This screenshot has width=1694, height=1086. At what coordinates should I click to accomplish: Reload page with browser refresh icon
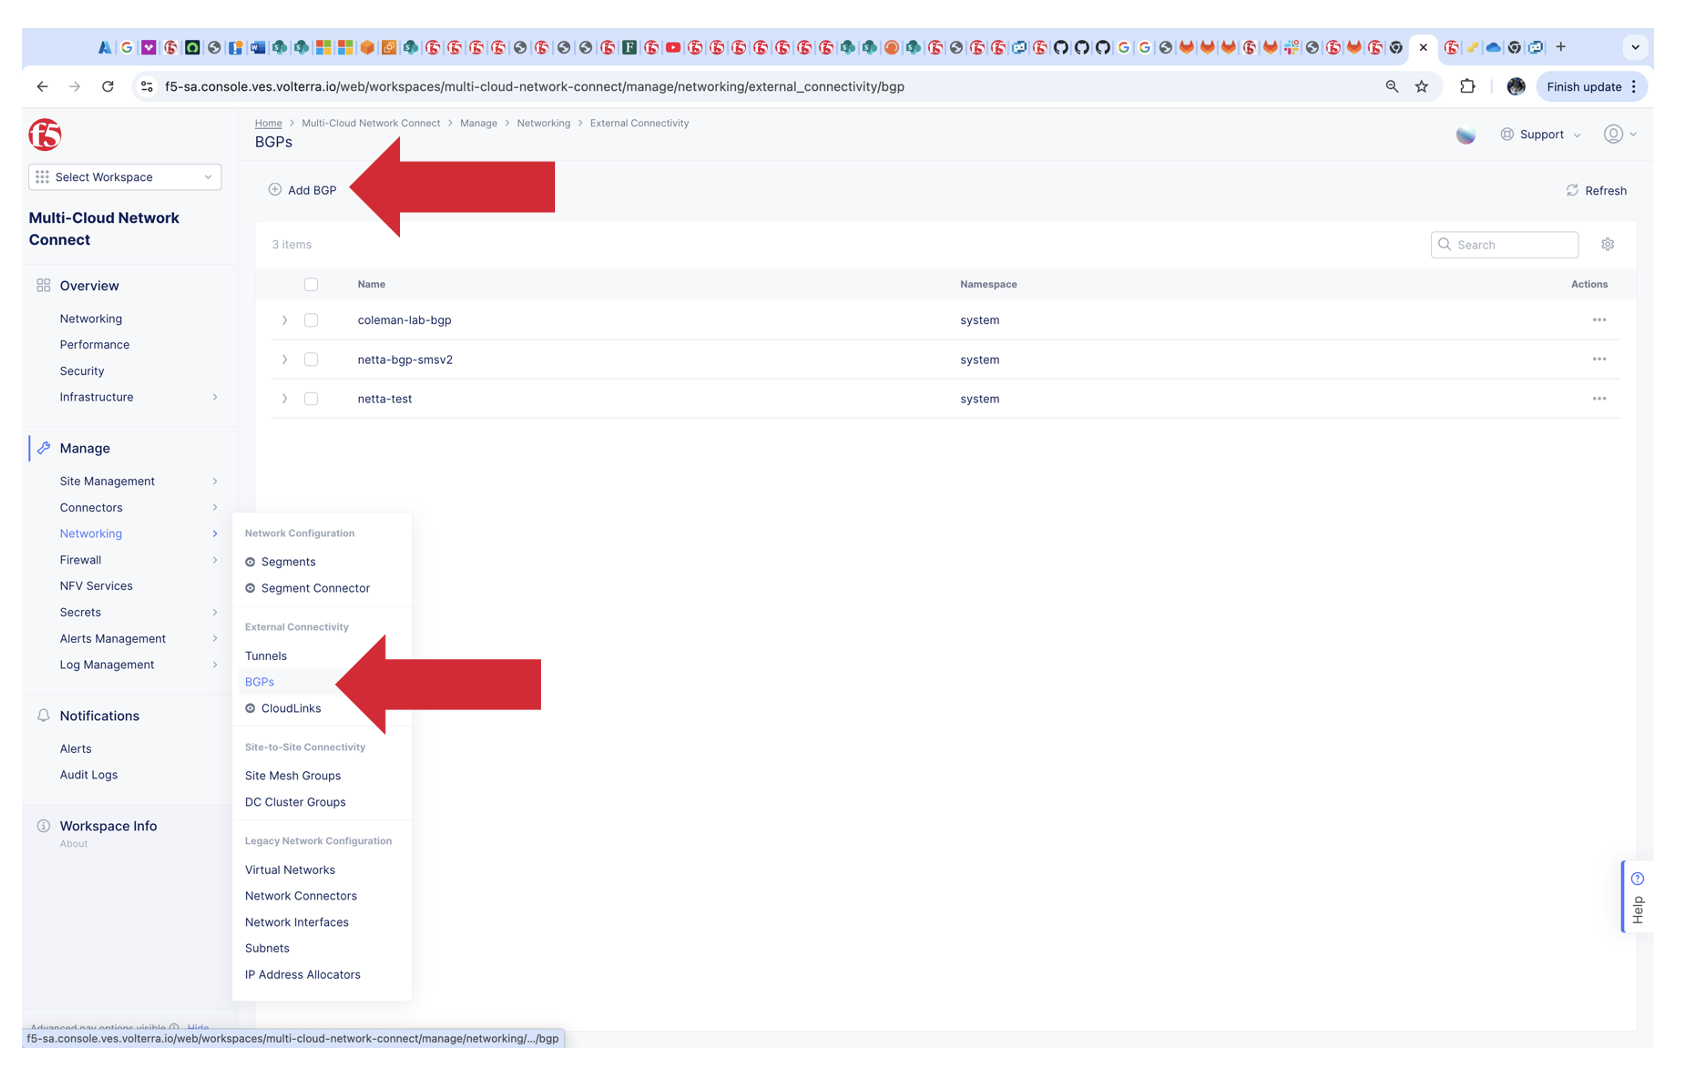108,87
